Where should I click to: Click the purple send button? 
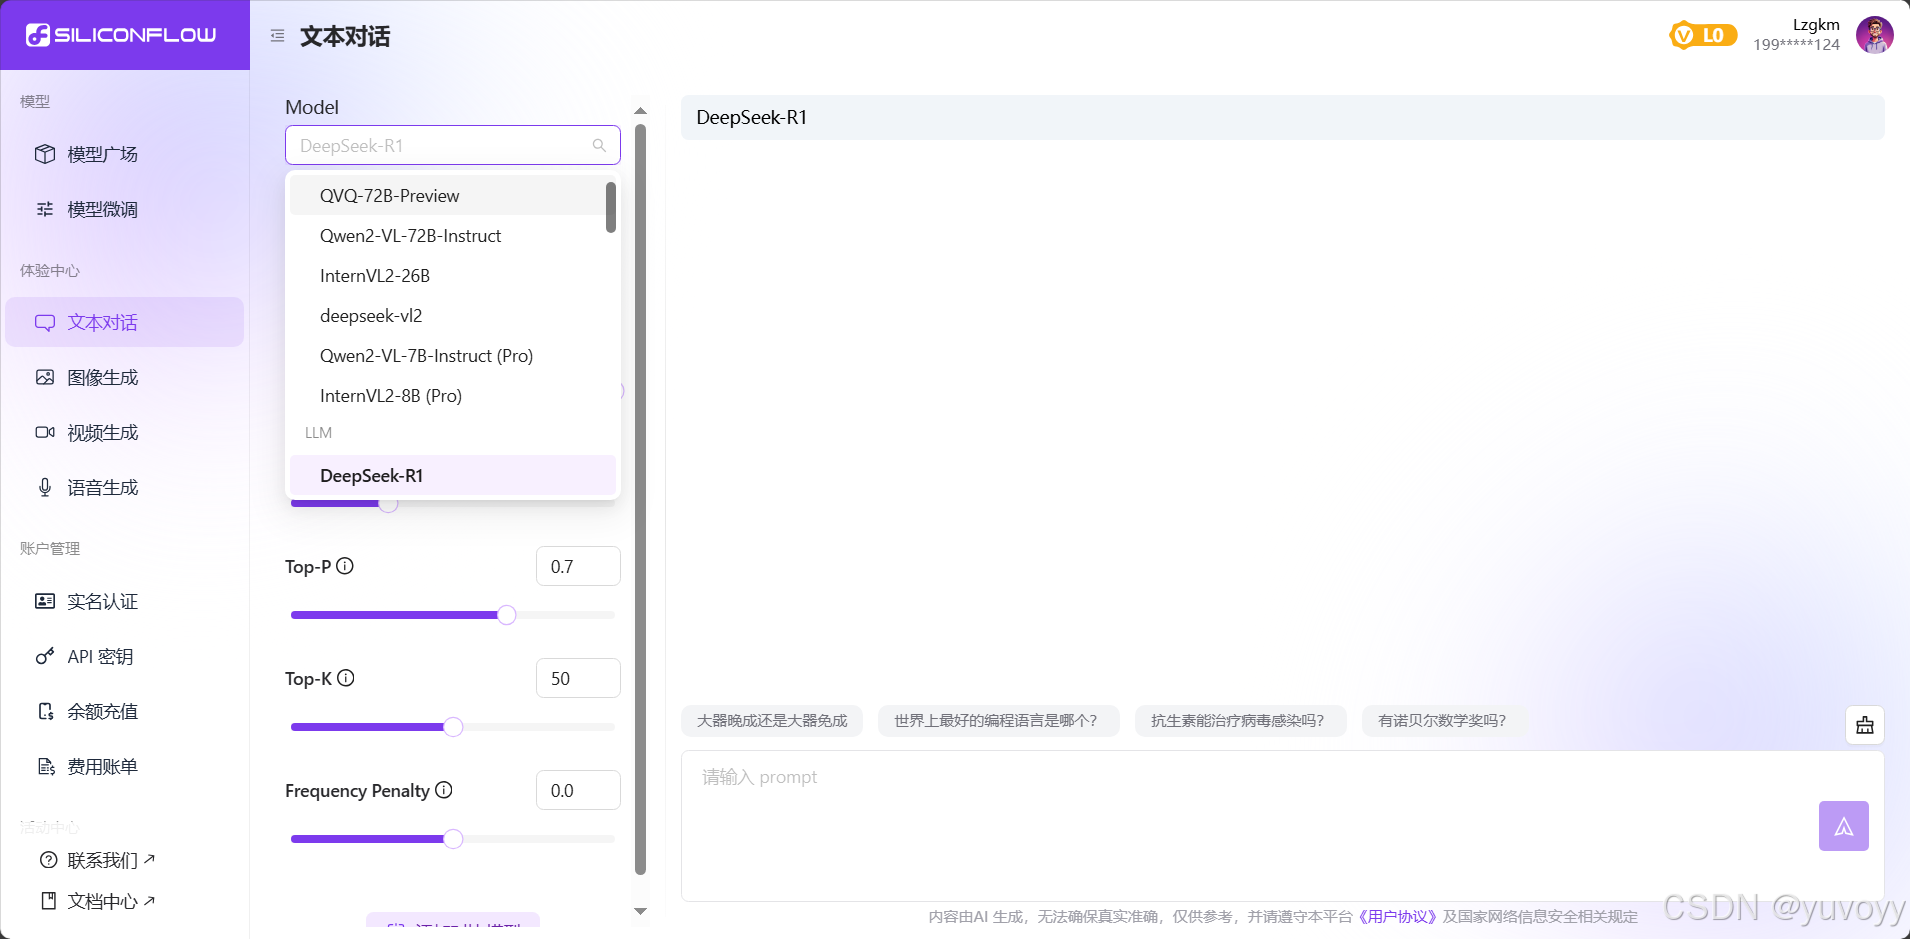coord(1844,826)
